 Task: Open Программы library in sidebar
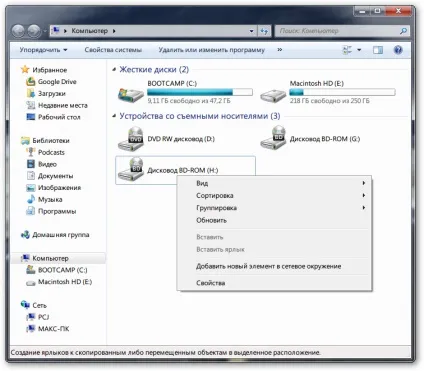57,211
